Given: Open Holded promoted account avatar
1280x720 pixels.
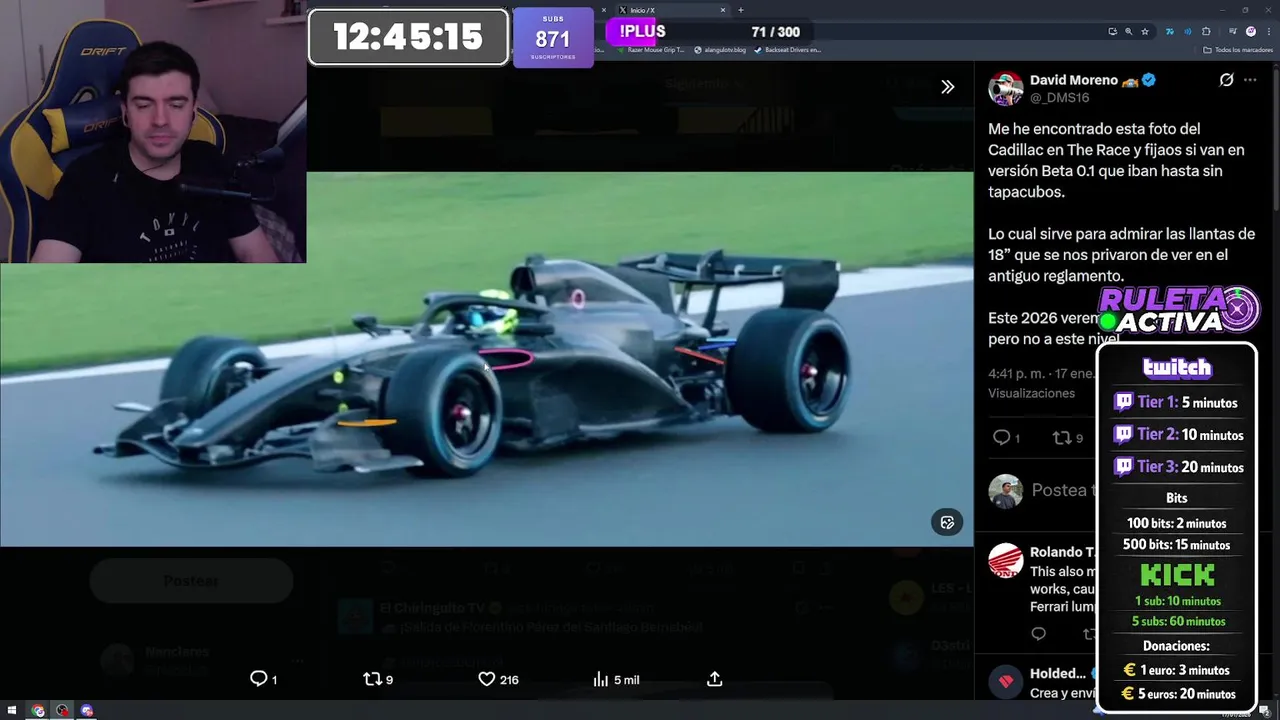Looking at the screenshot, I should (1006, 681).
